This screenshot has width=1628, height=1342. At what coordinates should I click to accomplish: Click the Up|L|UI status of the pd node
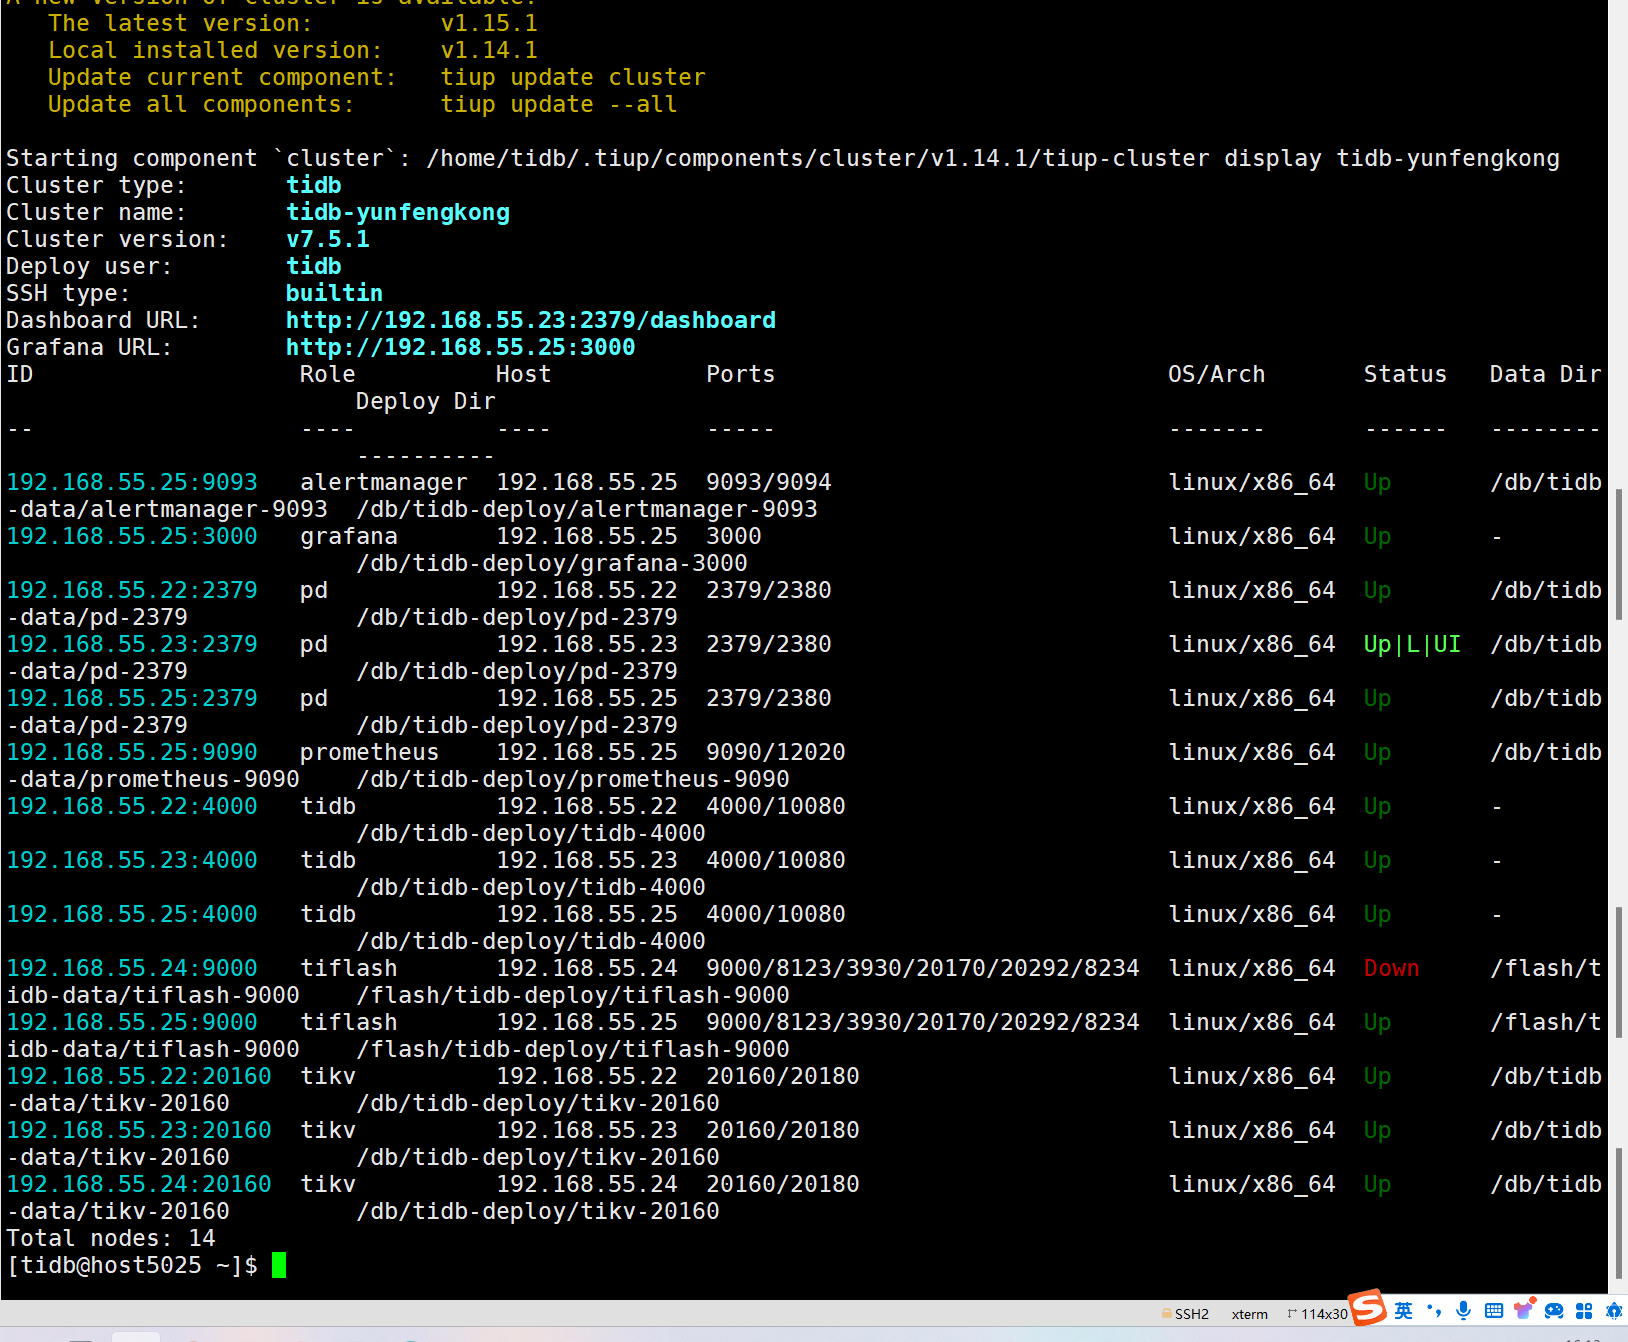click(1411, 644)
